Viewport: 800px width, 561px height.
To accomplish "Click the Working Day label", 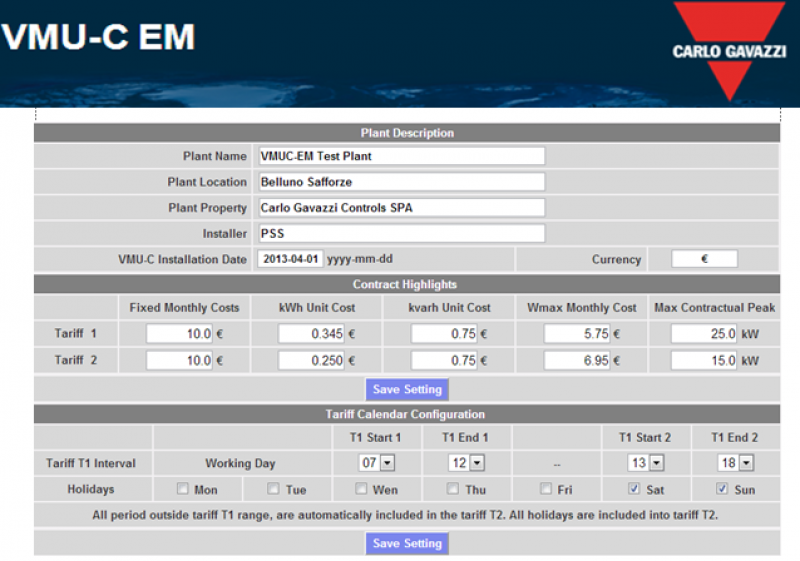I will click(240, 463).
